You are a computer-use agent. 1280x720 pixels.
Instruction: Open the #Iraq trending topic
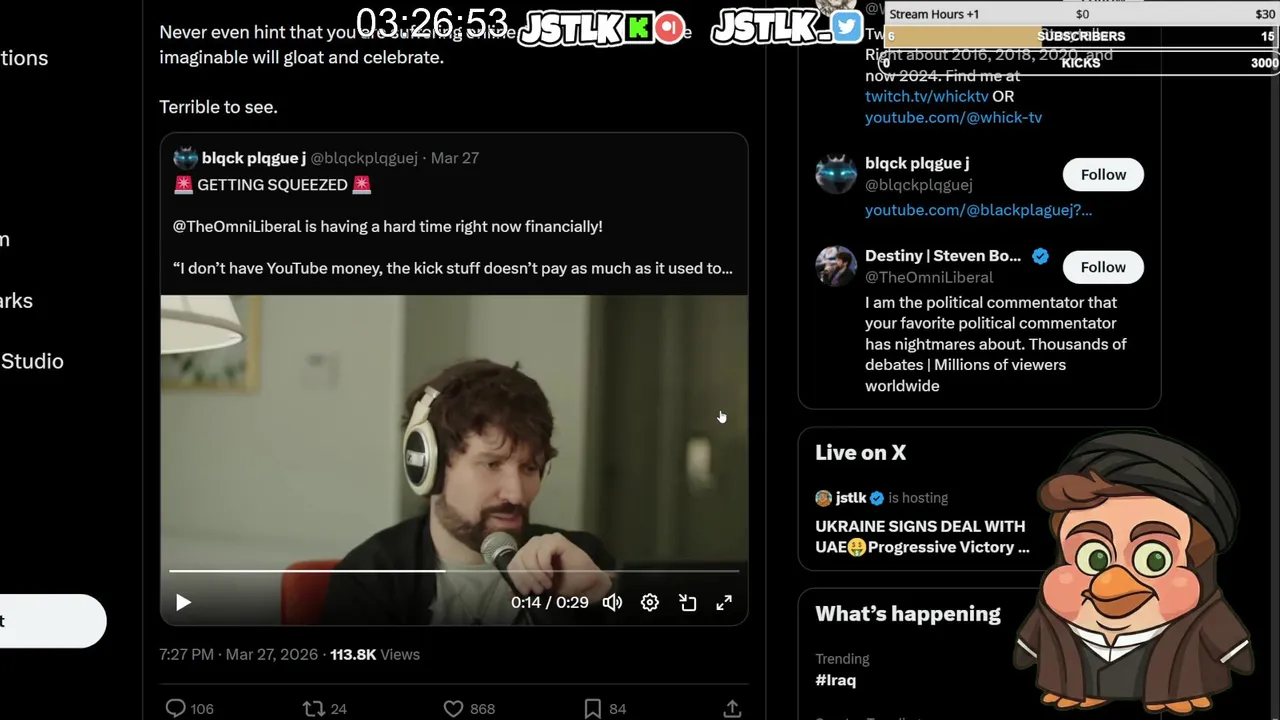point(835,680)
